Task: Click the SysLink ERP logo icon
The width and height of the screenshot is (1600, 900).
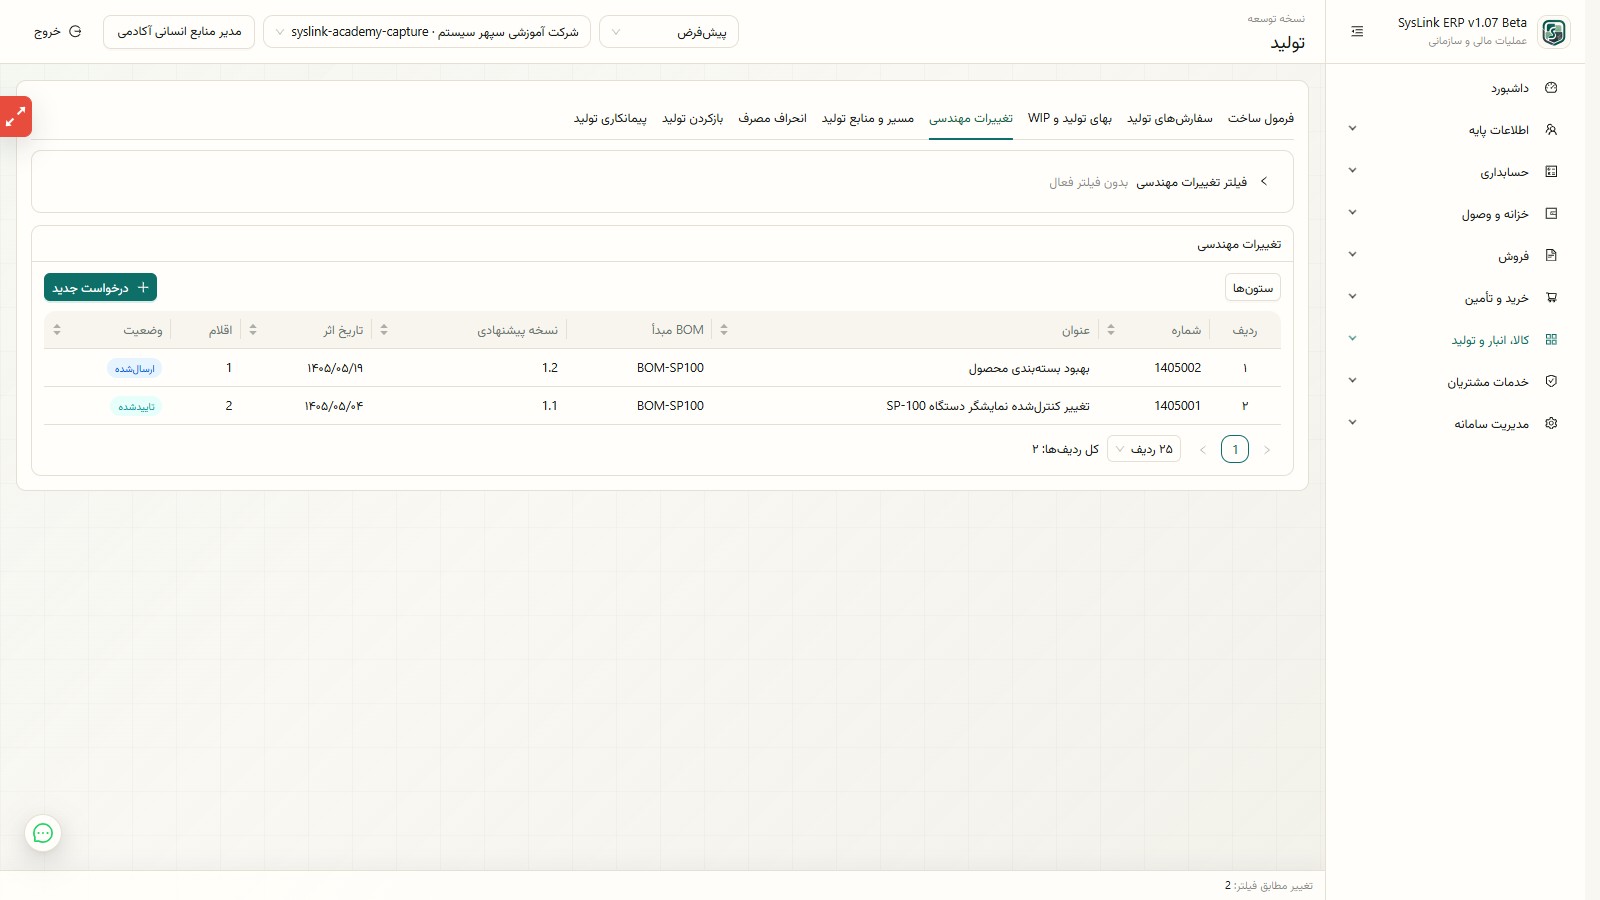Action: [1554, 32]
